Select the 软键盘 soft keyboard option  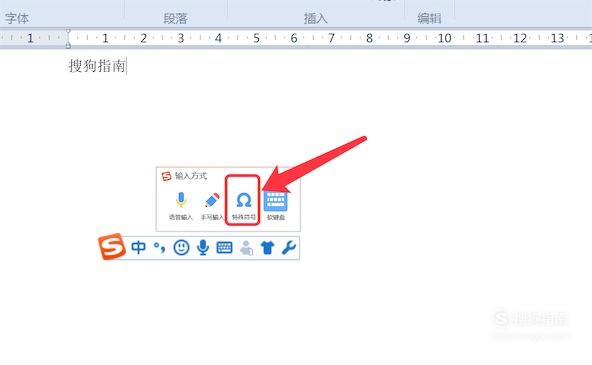276,206
